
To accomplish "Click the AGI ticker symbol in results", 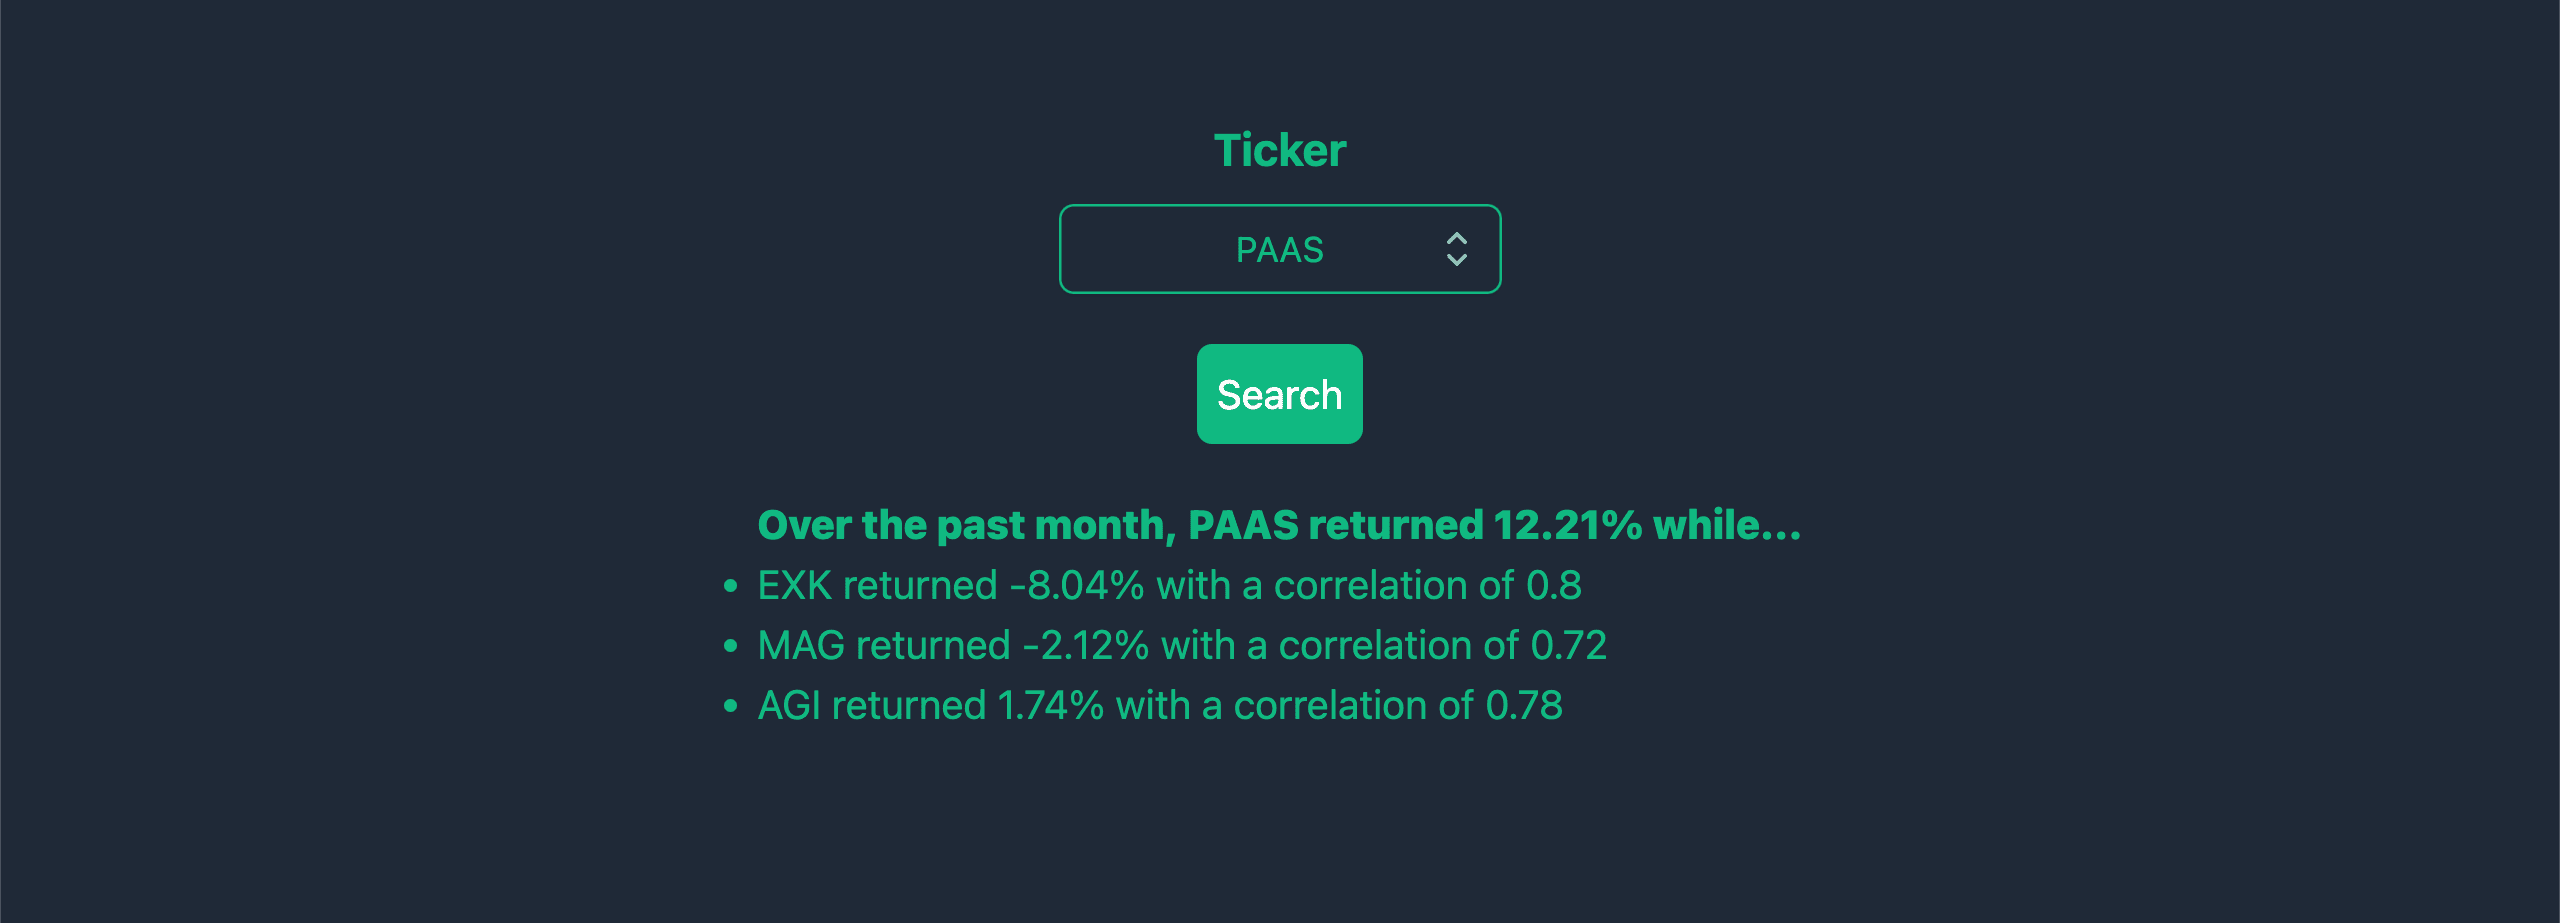I will [x=788, y=706].
